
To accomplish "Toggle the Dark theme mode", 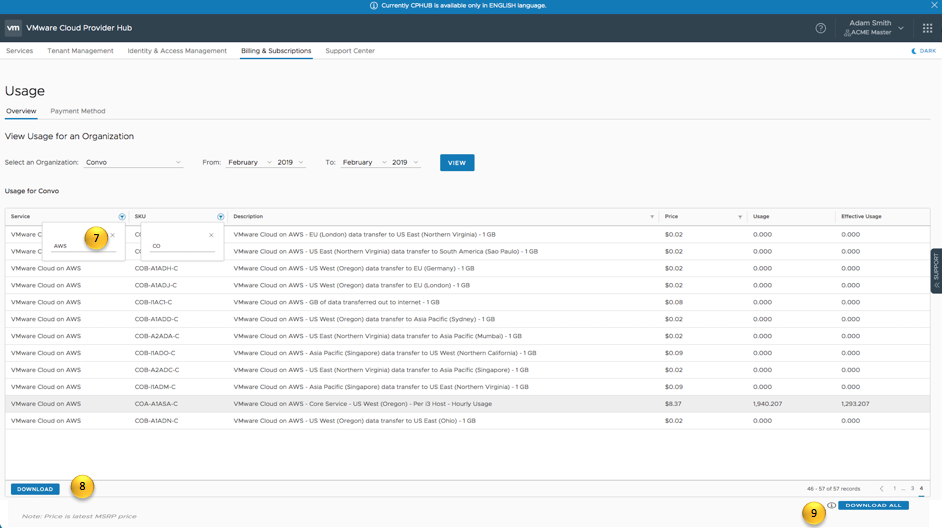I will click(x=924, y=51).
